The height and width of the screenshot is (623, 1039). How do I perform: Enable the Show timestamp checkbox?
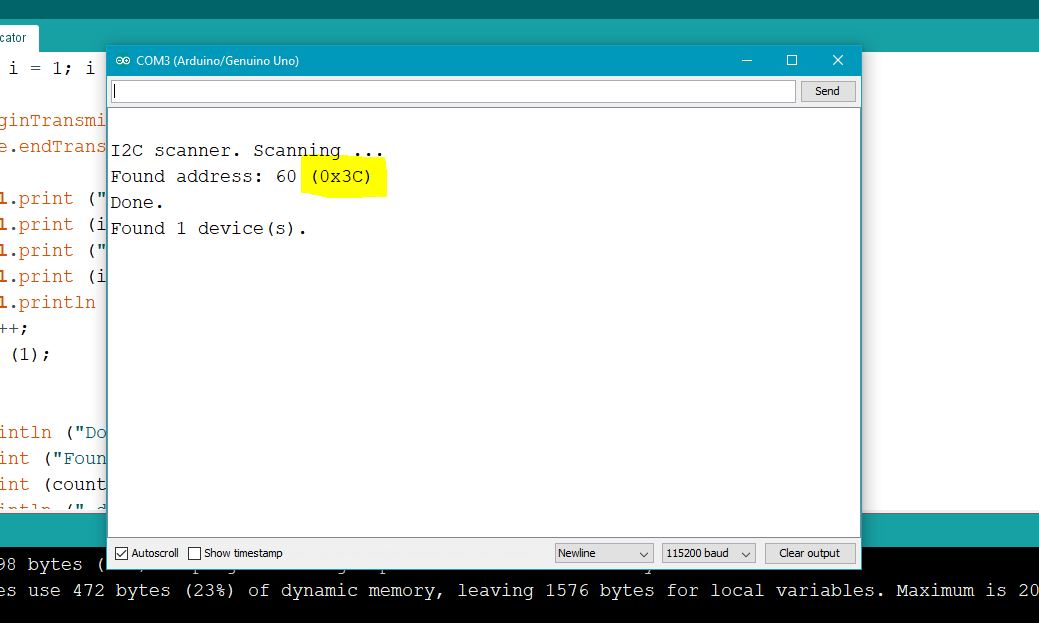(193, 552)
